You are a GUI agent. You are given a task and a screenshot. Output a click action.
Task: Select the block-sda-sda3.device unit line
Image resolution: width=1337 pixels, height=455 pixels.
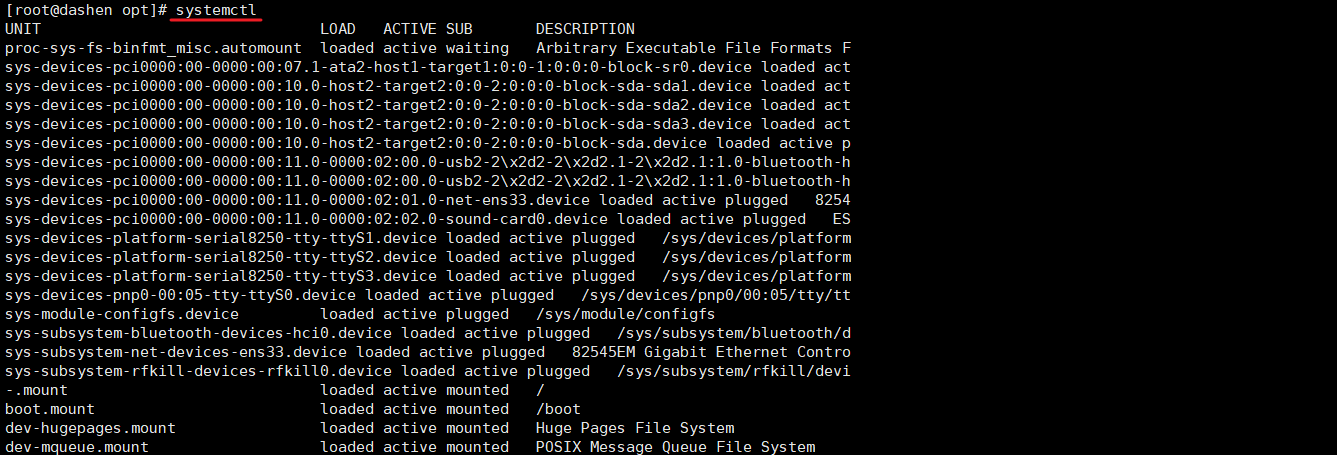427,124
